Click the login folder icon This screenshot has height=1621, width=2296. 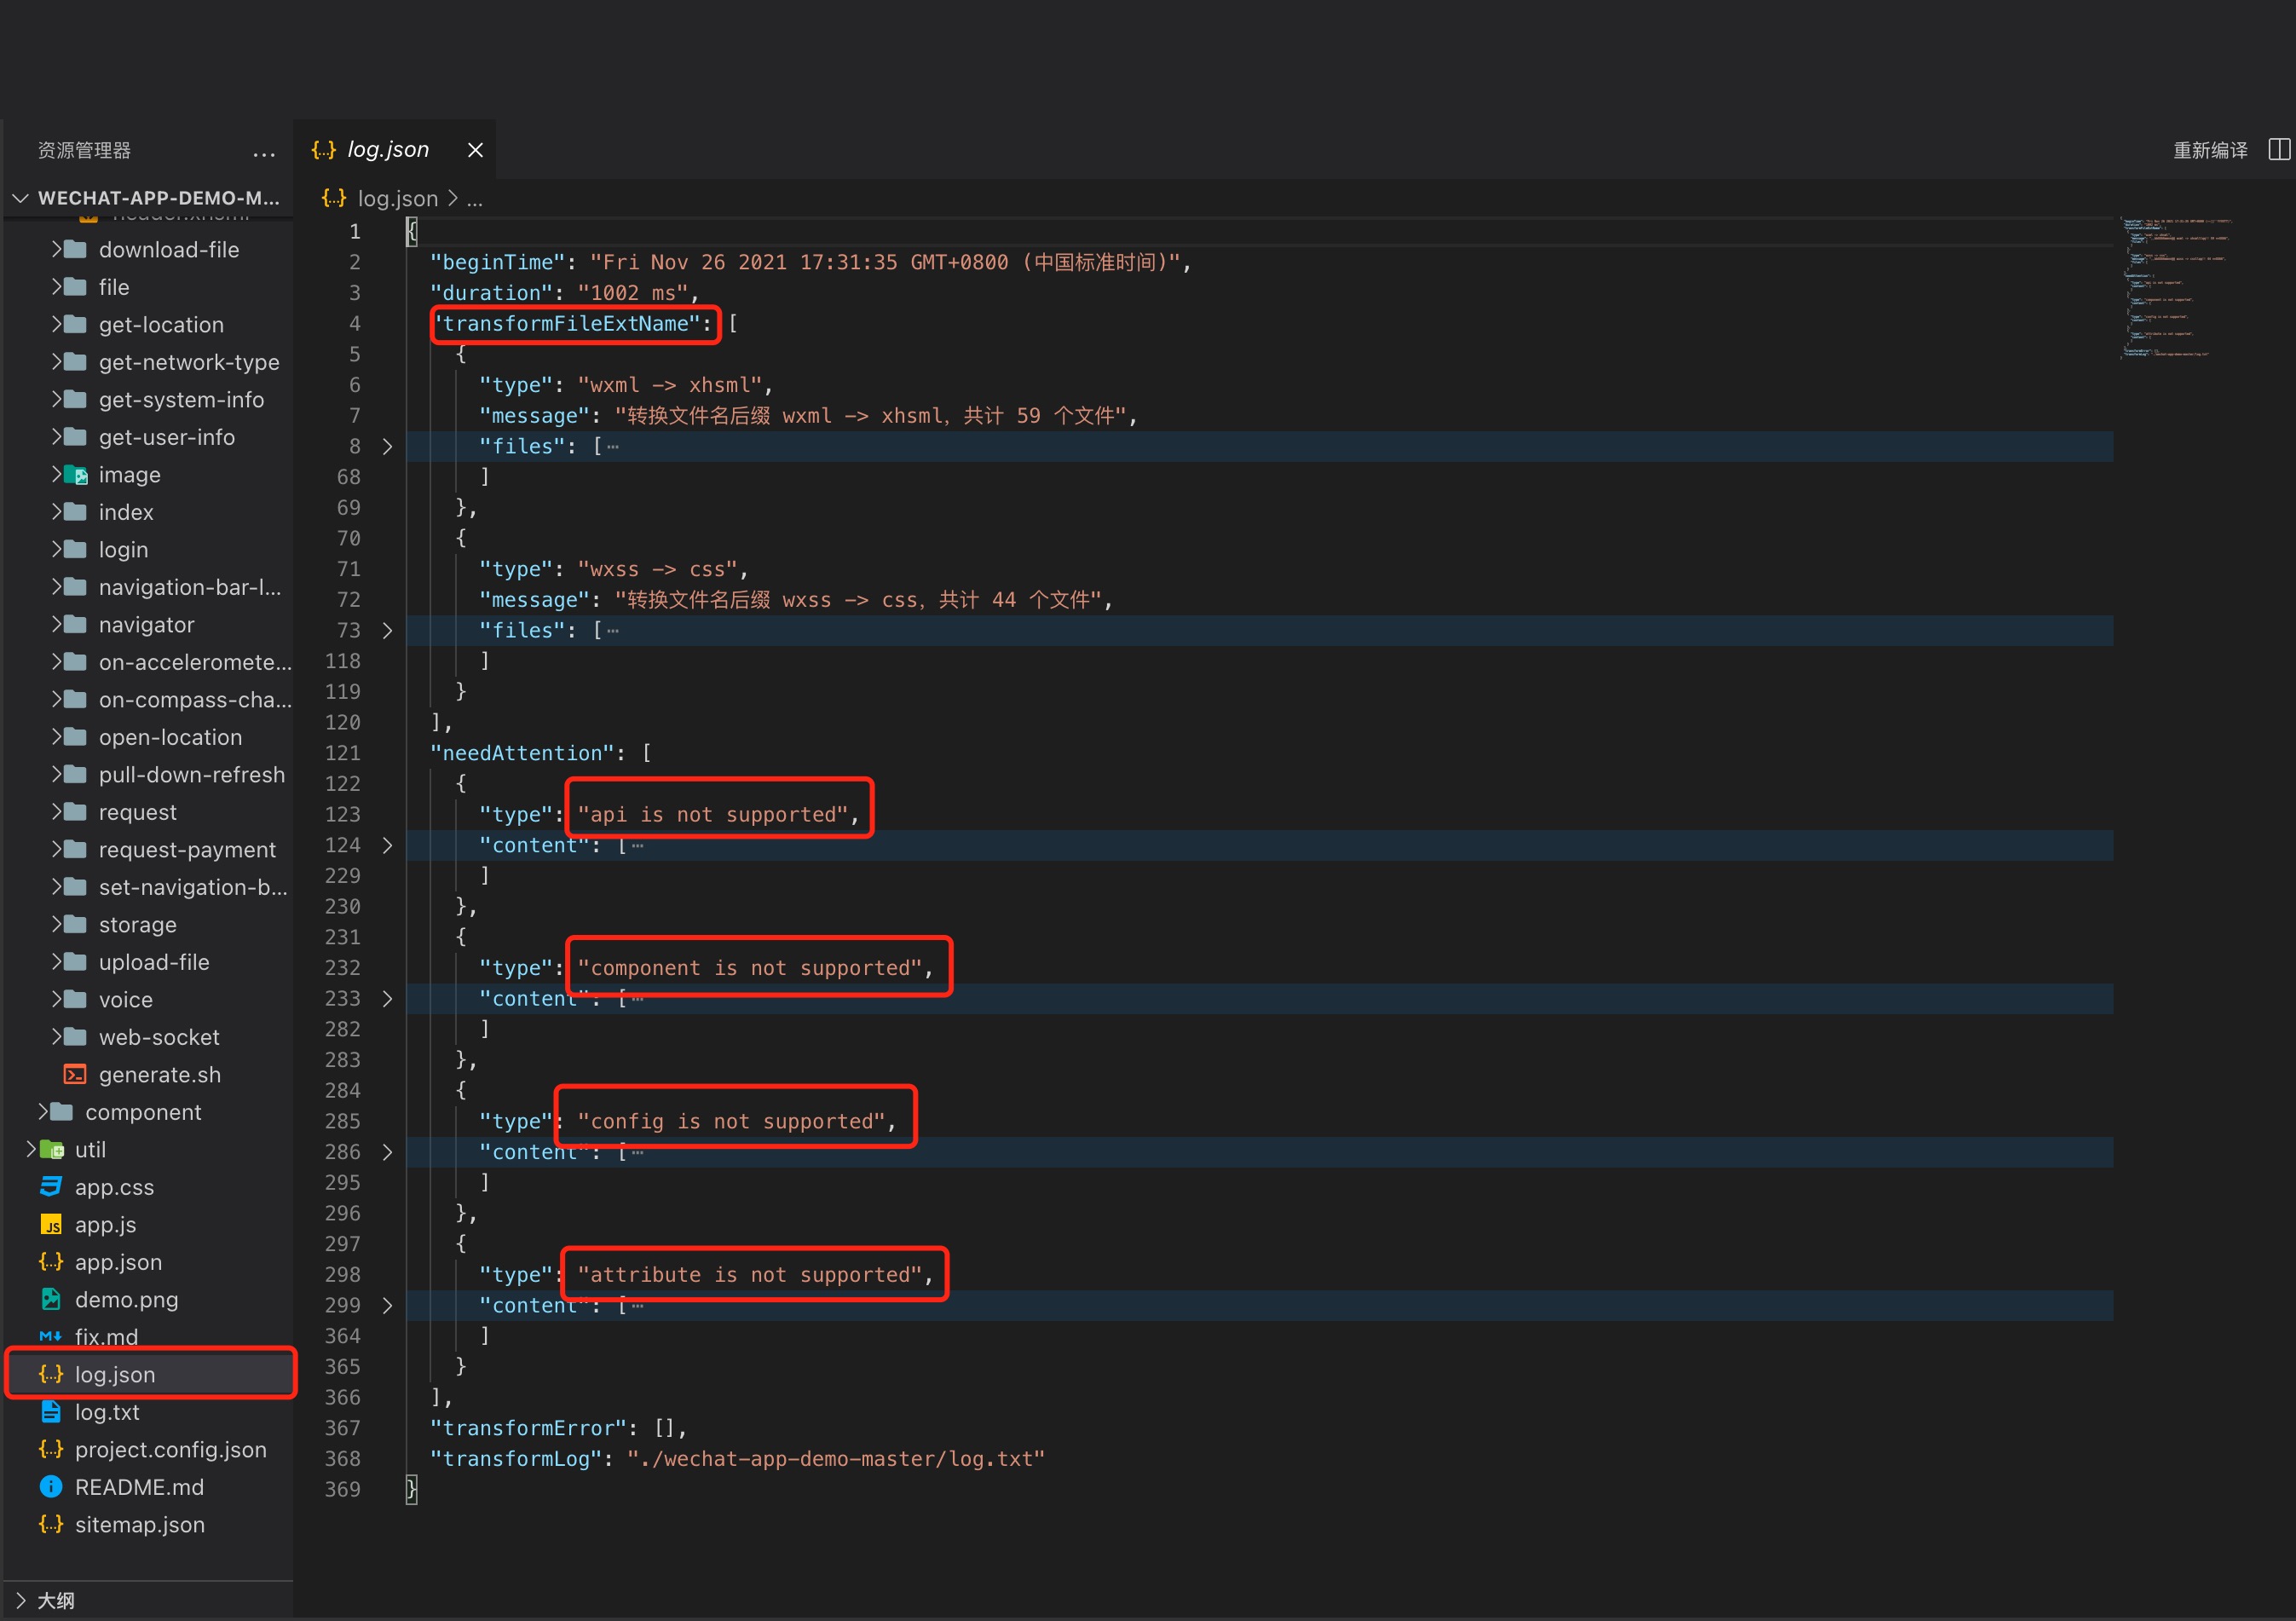coord(76,549)
